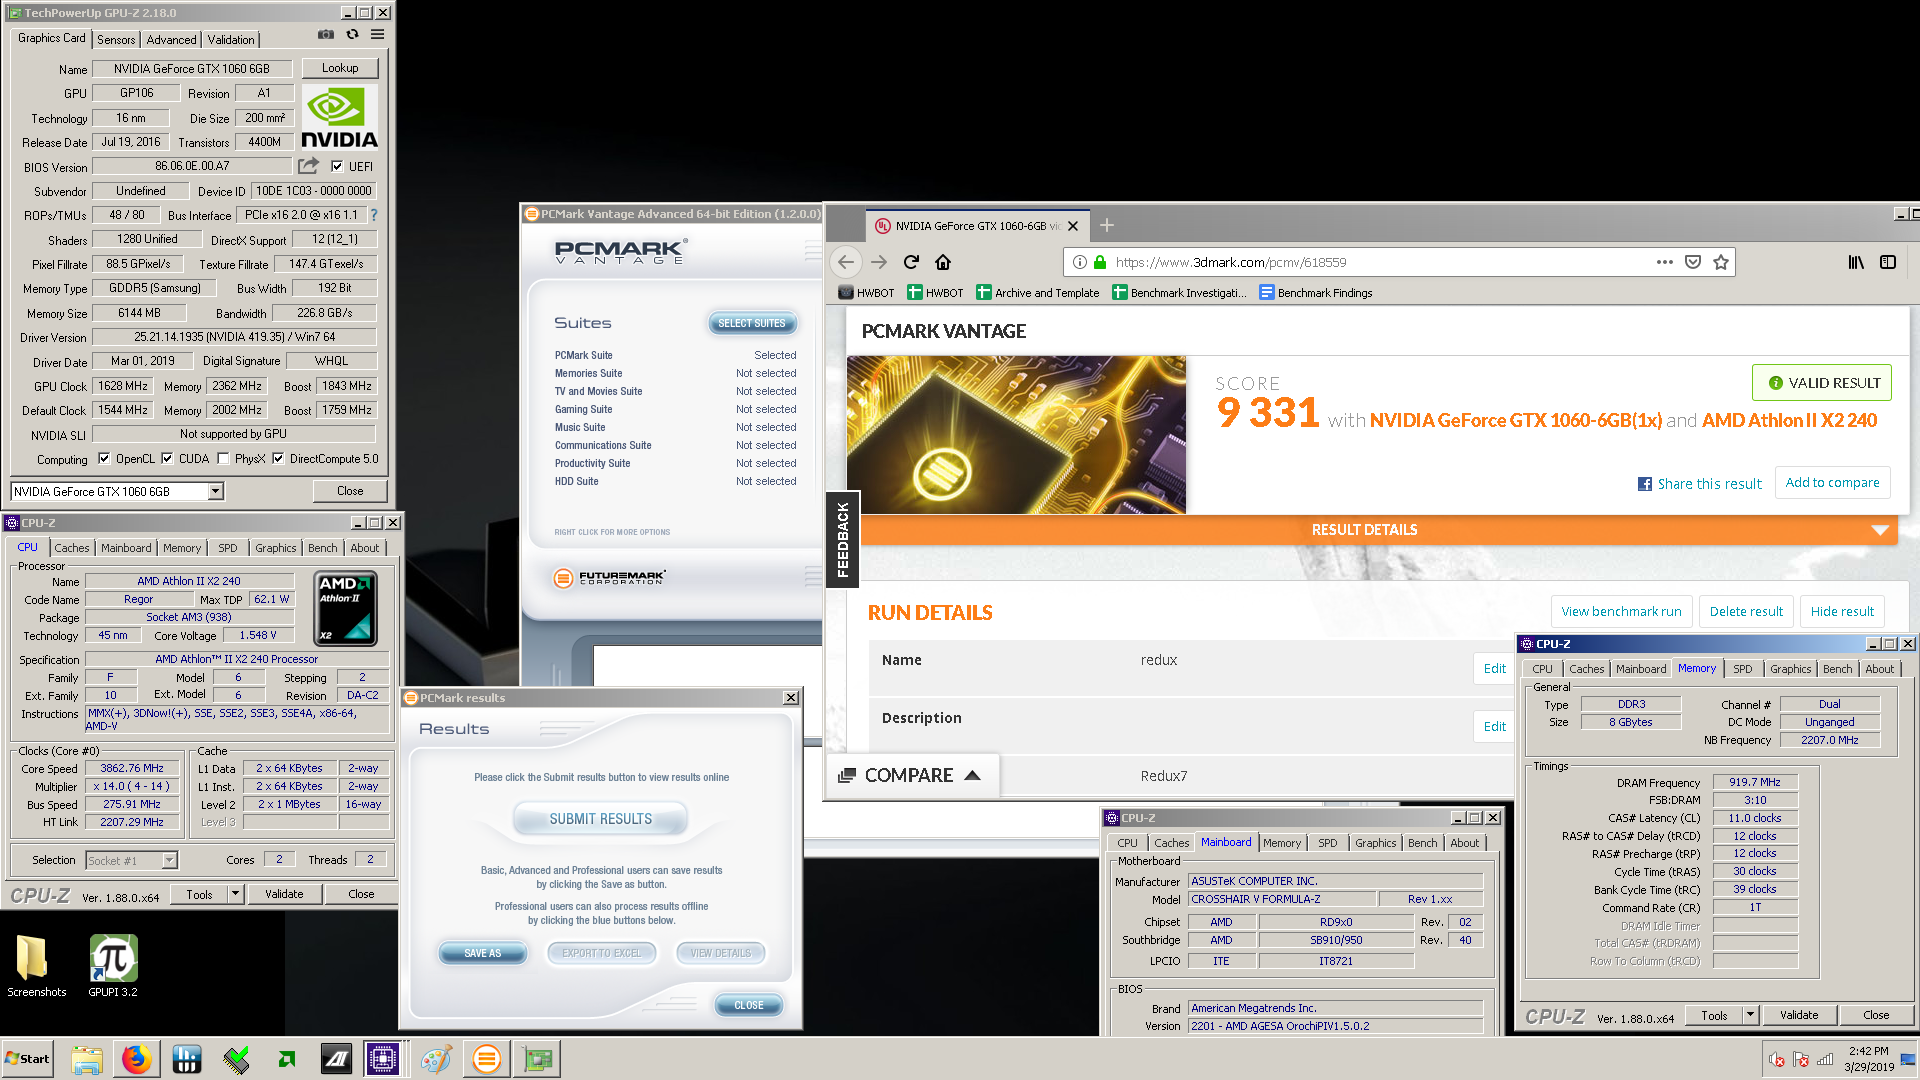Open the page actions three-dot menu

point(1664,262)
